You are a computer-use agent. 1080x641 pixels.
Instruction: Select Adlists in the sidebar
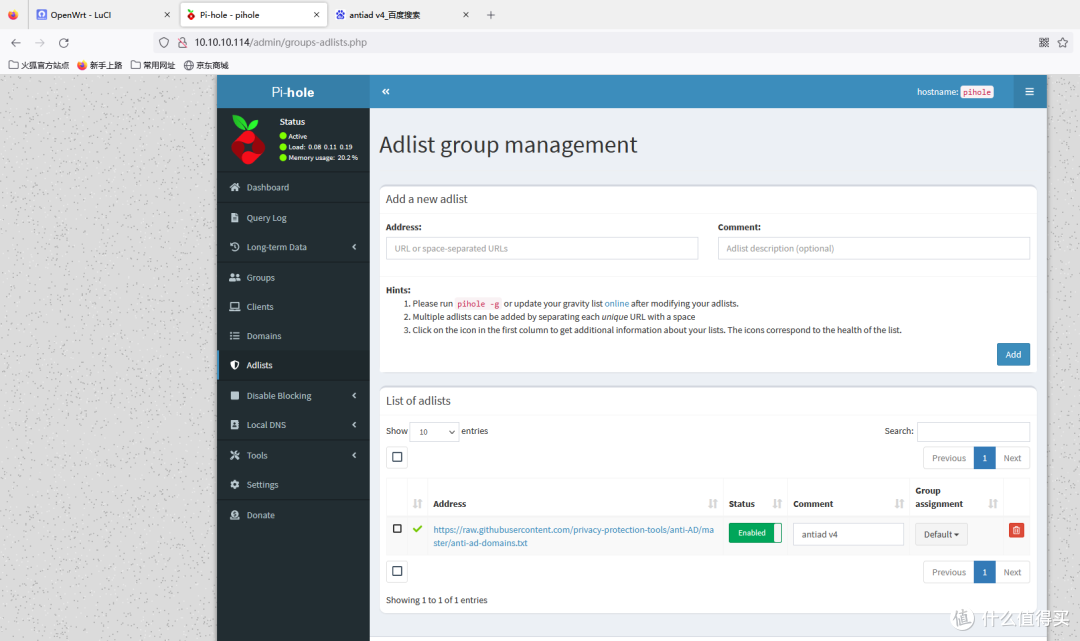tap(293, 365)
